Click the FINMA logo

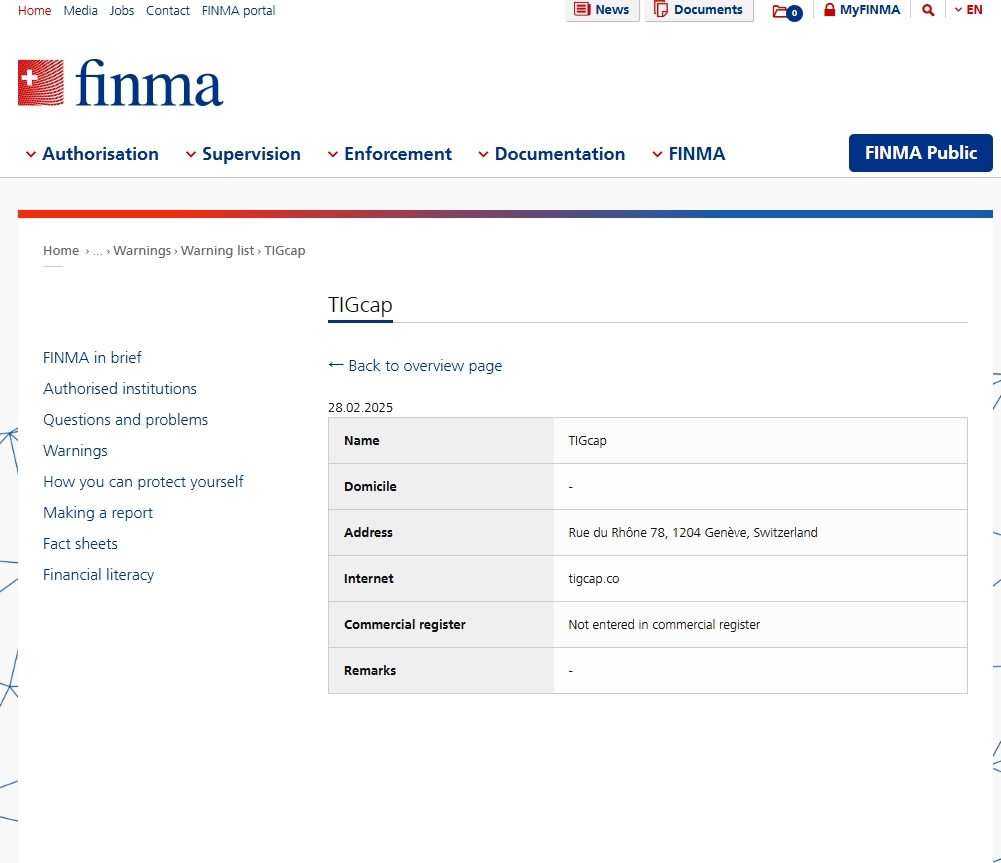click(x=120, y=83)
